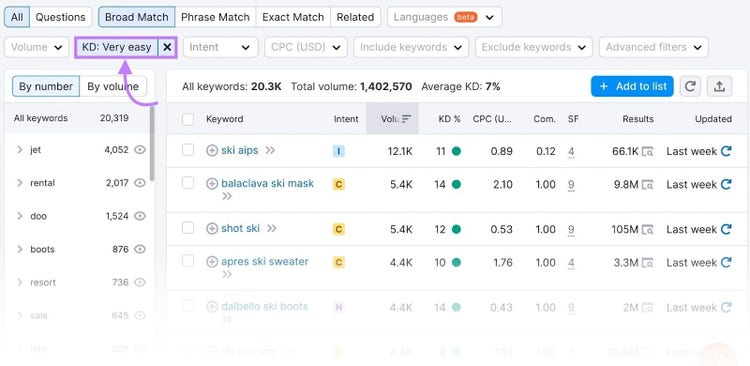Switch to the Phrase Match tab
Viewport: 750px width, 366px height.
215,17
